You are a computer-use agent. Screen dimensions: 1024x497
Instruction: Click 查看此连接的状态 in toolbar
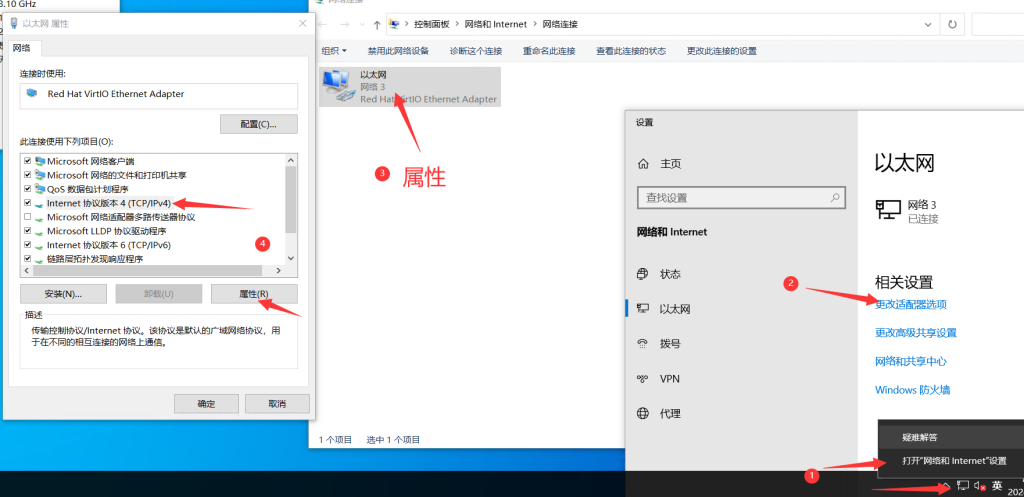631,51
